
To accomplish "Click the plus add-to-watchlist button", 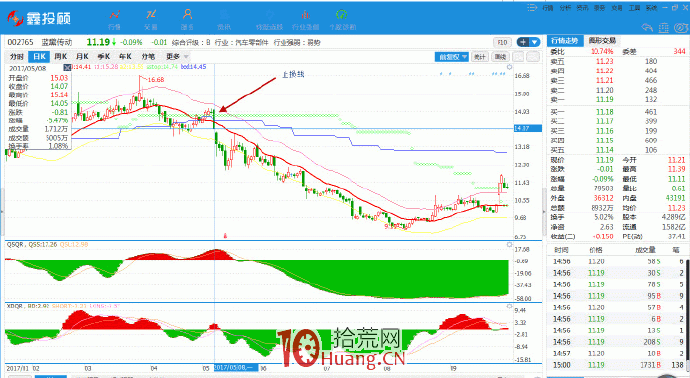I will point(523,42).
